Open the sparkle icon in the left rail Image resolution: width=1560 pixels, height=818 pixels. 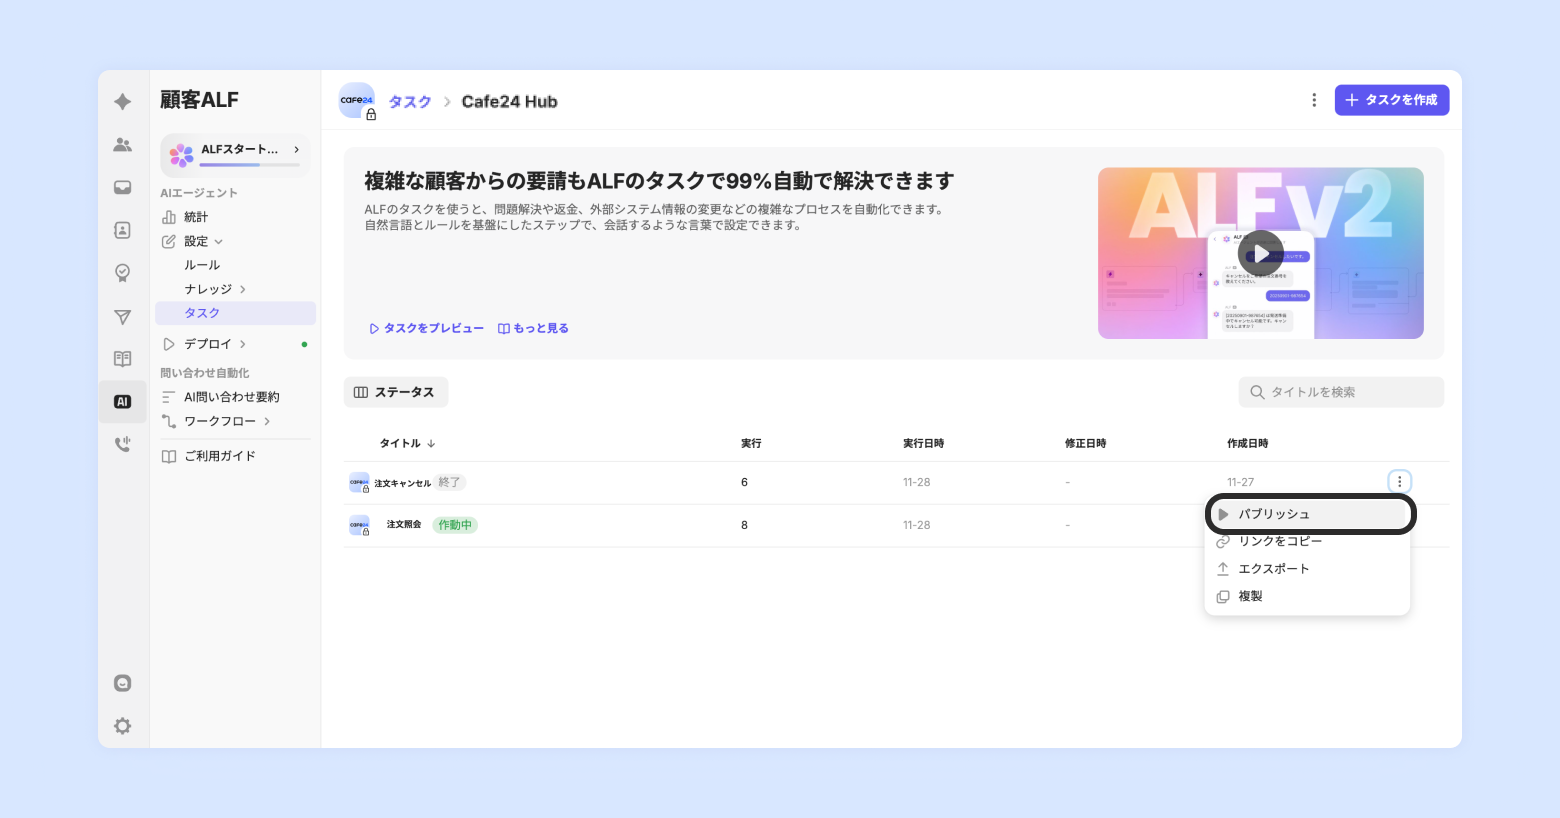coord(122,101)
